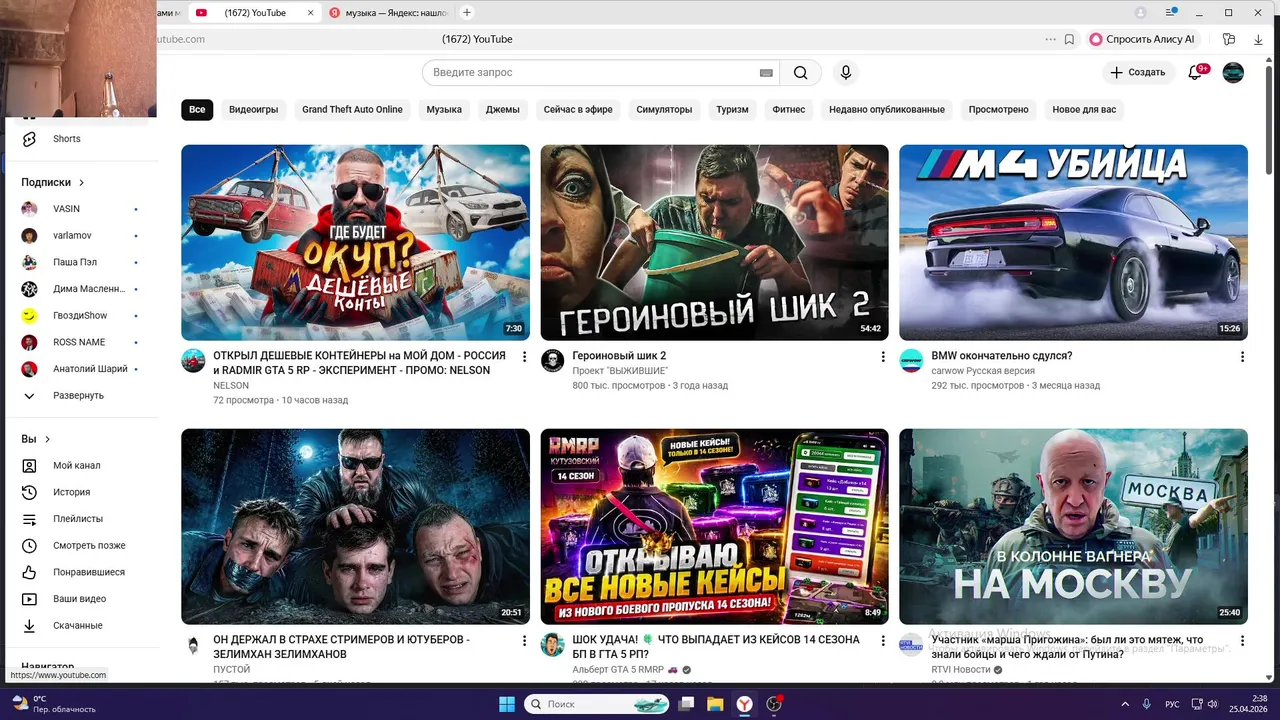Select the Все filter chip

[x=197, y=110]
